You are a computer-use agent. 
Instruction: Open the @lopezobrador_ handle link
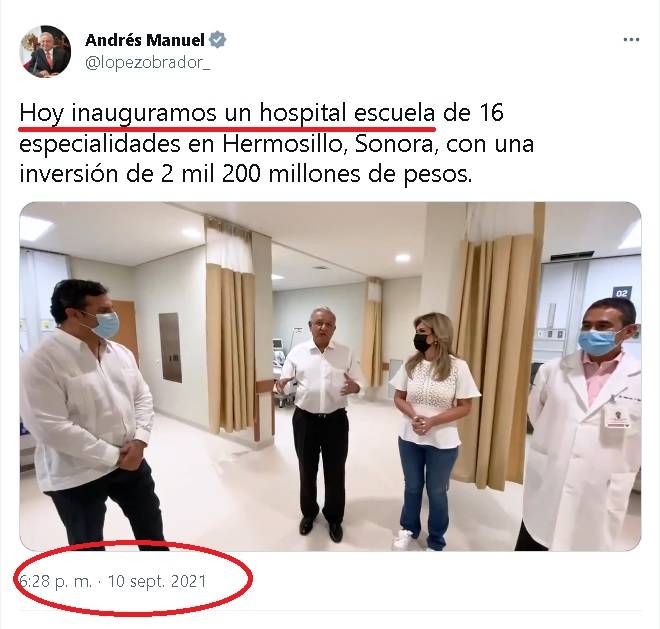click(148, 63)
